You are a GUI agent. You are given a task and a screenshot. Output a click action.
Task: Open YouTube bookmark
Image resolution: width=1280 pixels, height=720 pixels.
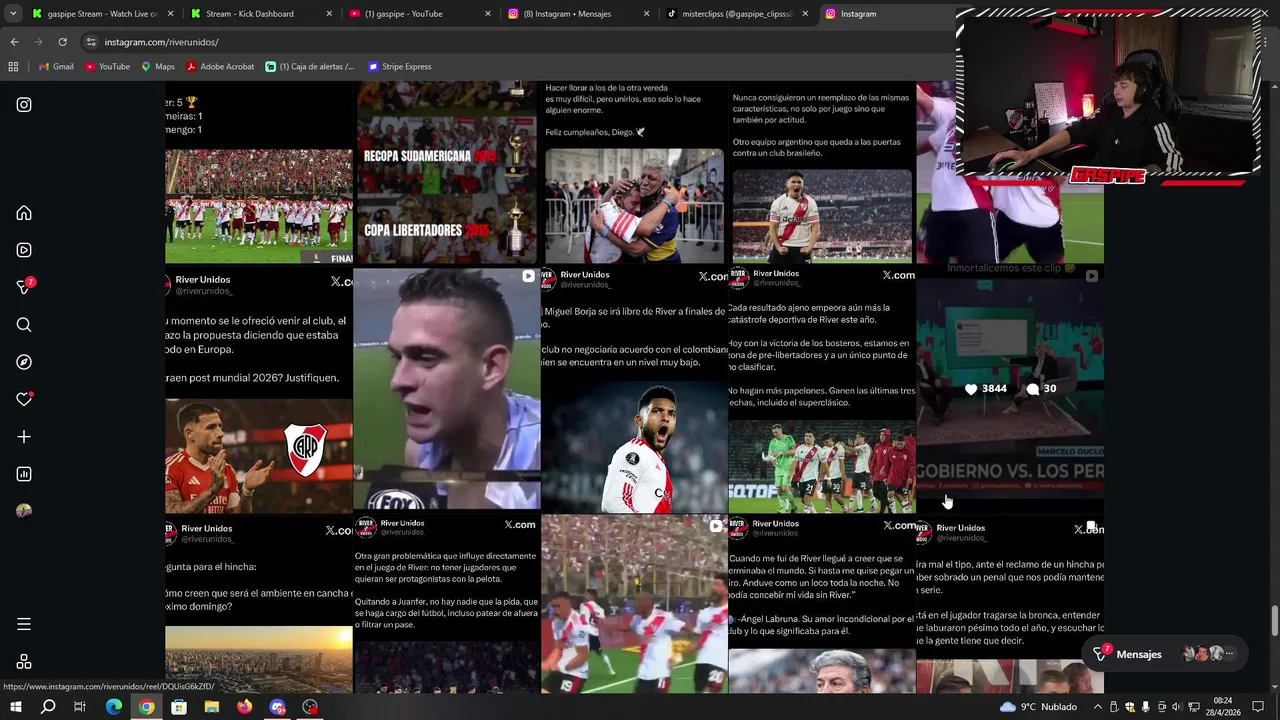pos(107,66)
